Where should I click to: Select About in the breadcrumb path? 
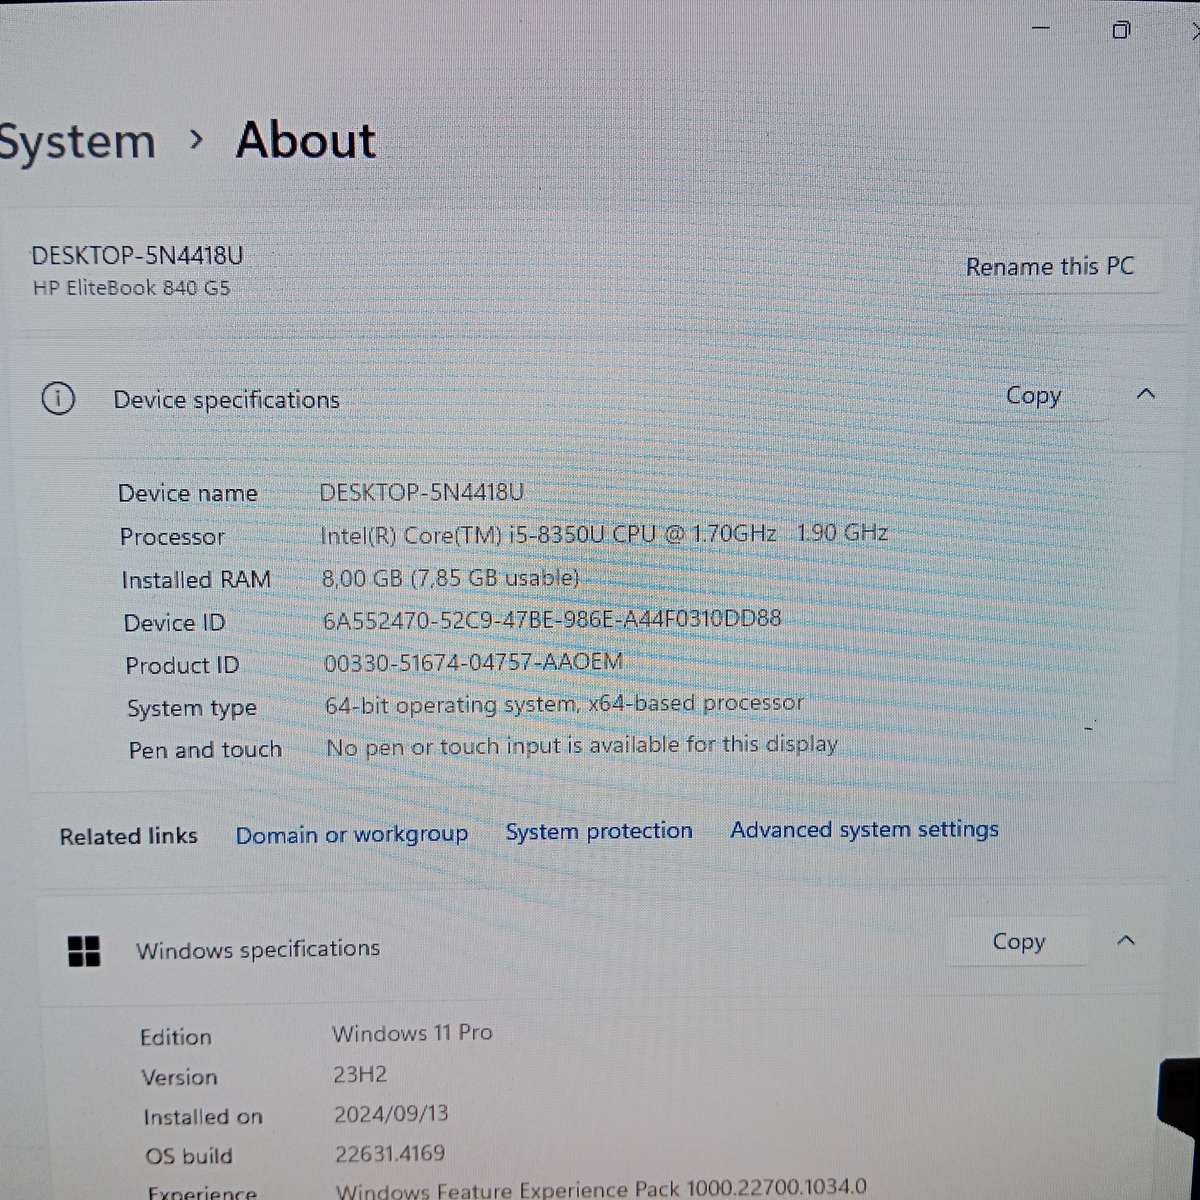pos(305,140)
